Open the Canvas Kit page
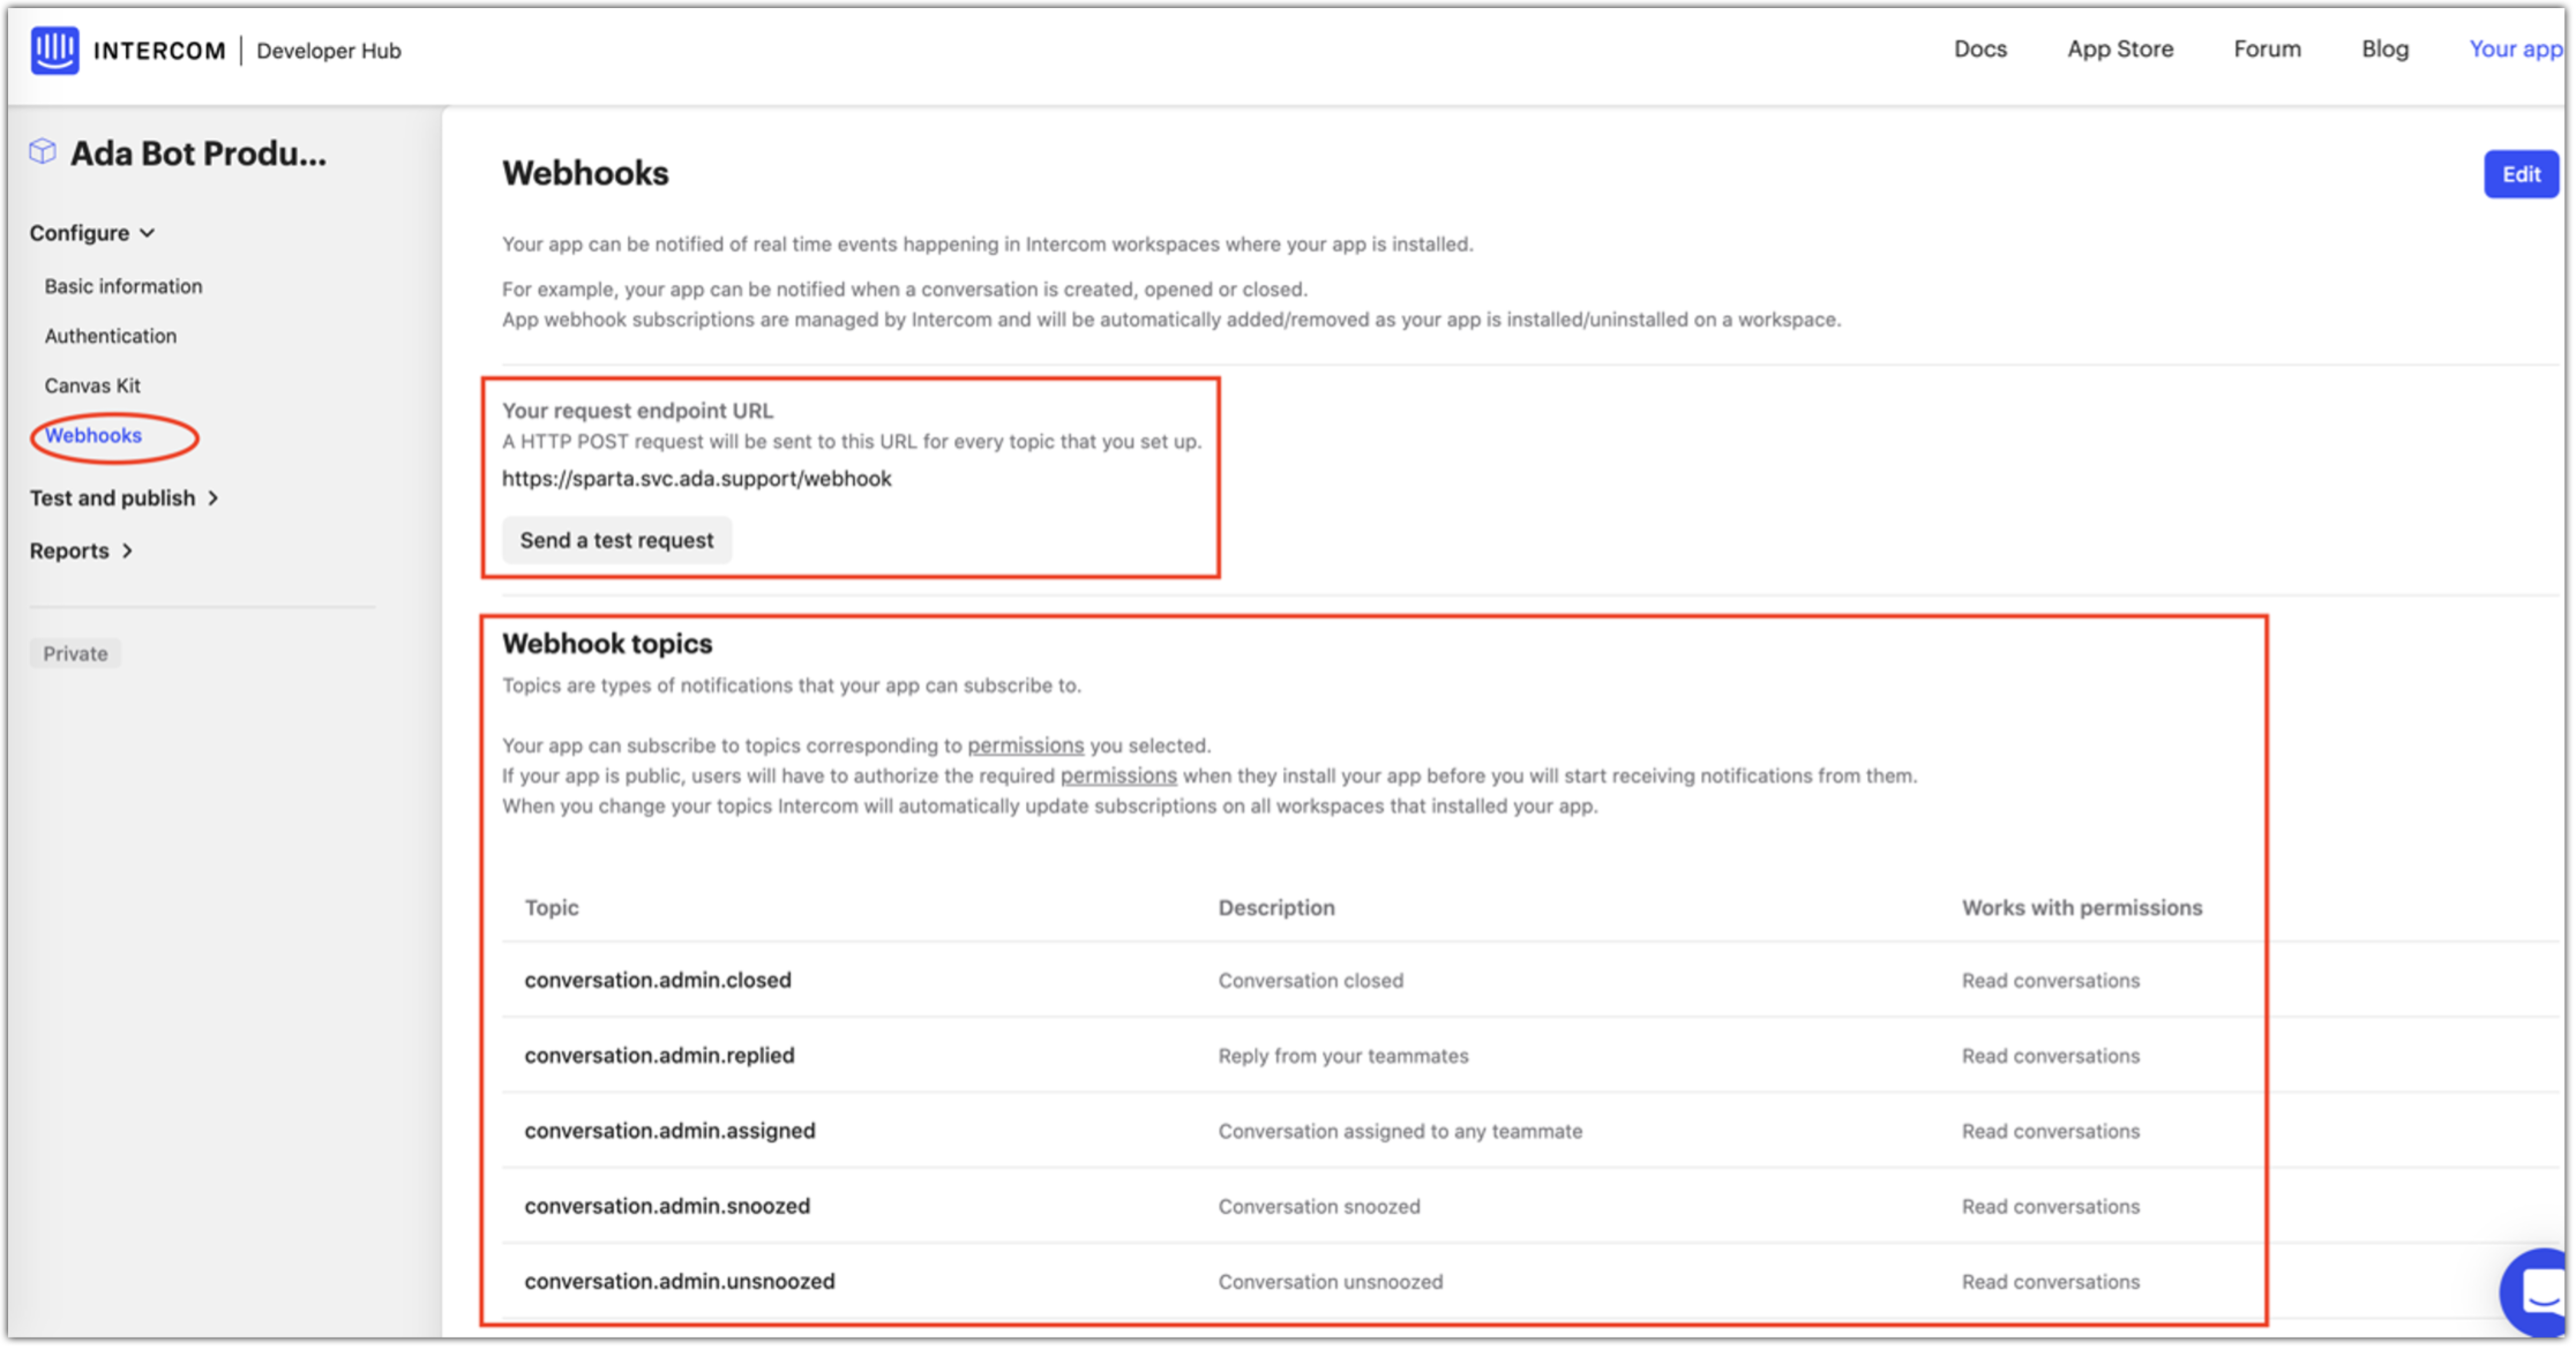Viewport: 2576px width, 1349px height. pyautogui.click(x=92, y=386)
